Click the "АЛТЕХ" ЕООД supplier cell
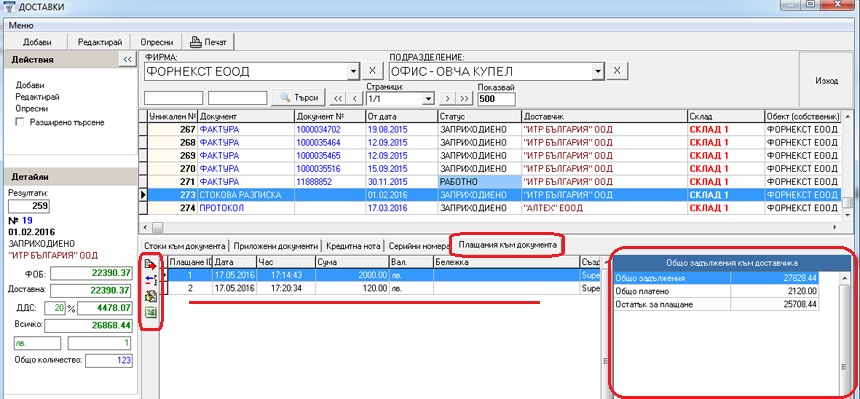Viewport: 860px width, 399px height. (604, 208)
